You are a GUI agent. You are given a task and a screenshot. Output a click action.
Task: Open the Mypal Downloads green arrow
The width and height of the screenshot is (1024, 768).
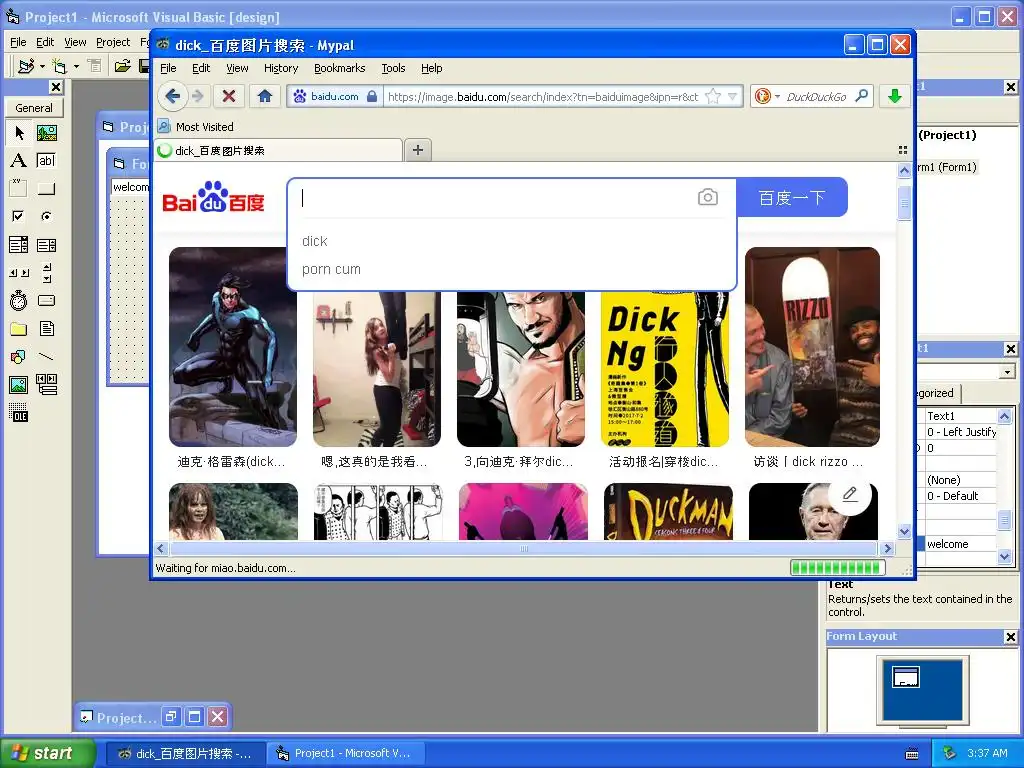[895, 97]
